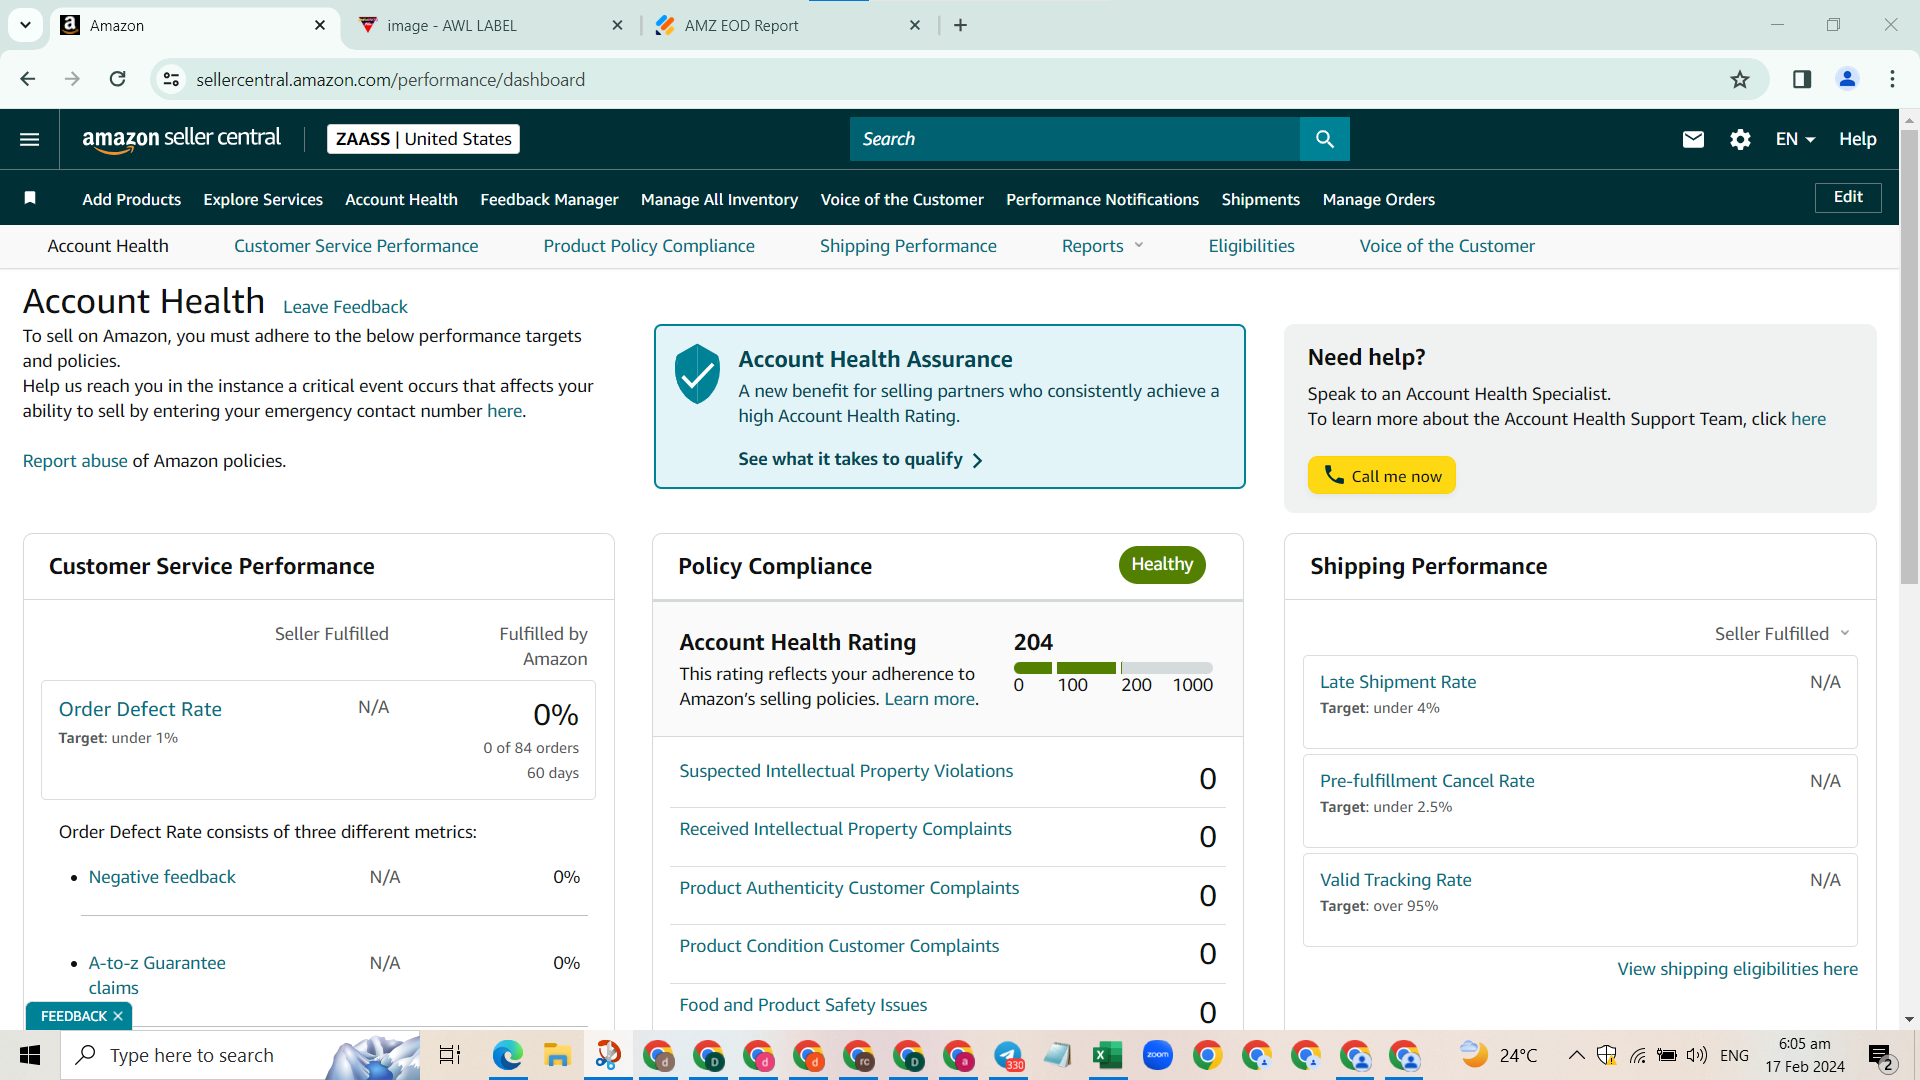Open the Eligibilities tab
Viewport: 1920px width, 1080px height.
click(1251, 246)
